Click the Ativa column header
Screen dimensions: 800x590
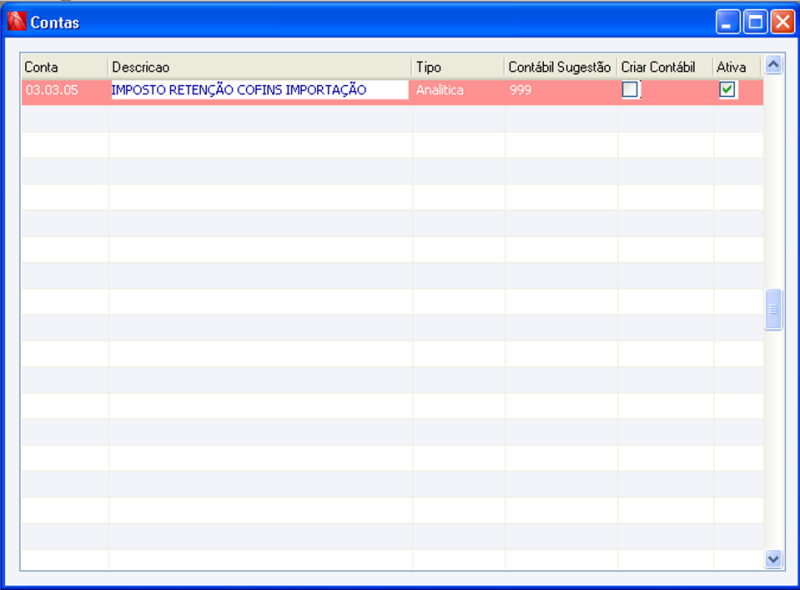(733, 66)
